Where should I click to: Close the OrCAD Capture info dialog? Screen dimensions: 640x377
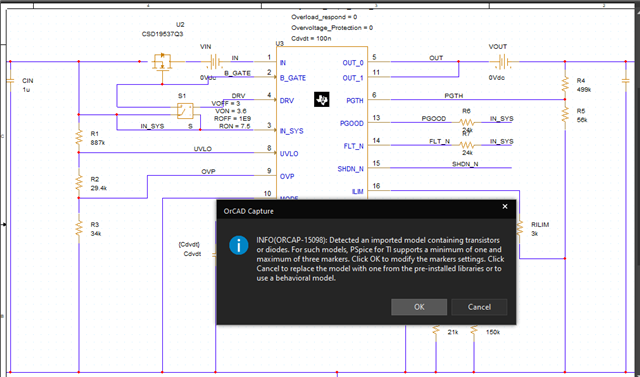pyautogui.click(x=505, y=206)
